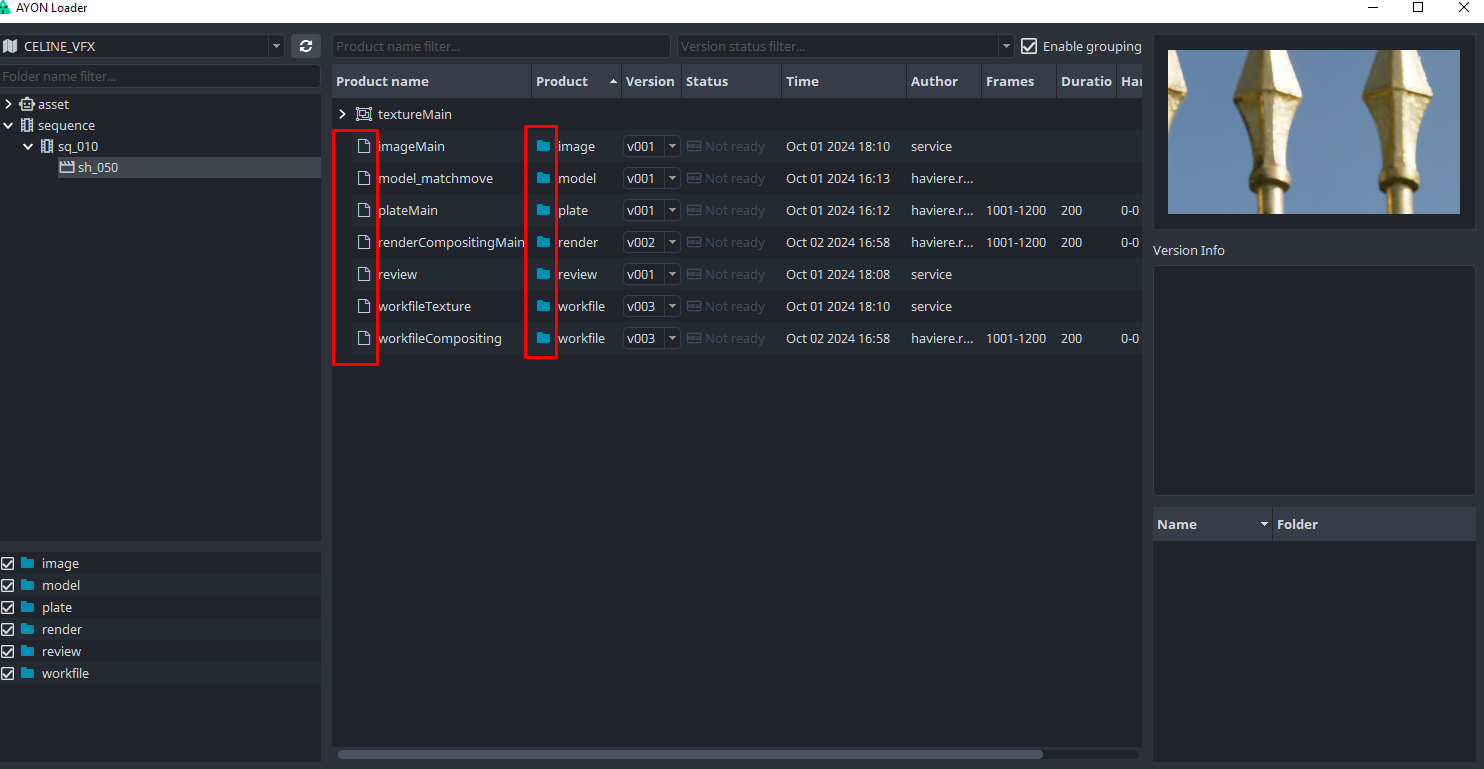1484x769 pixels.
Task: Select the sq_010 folder in tree
Action: [x=78, y=146]
